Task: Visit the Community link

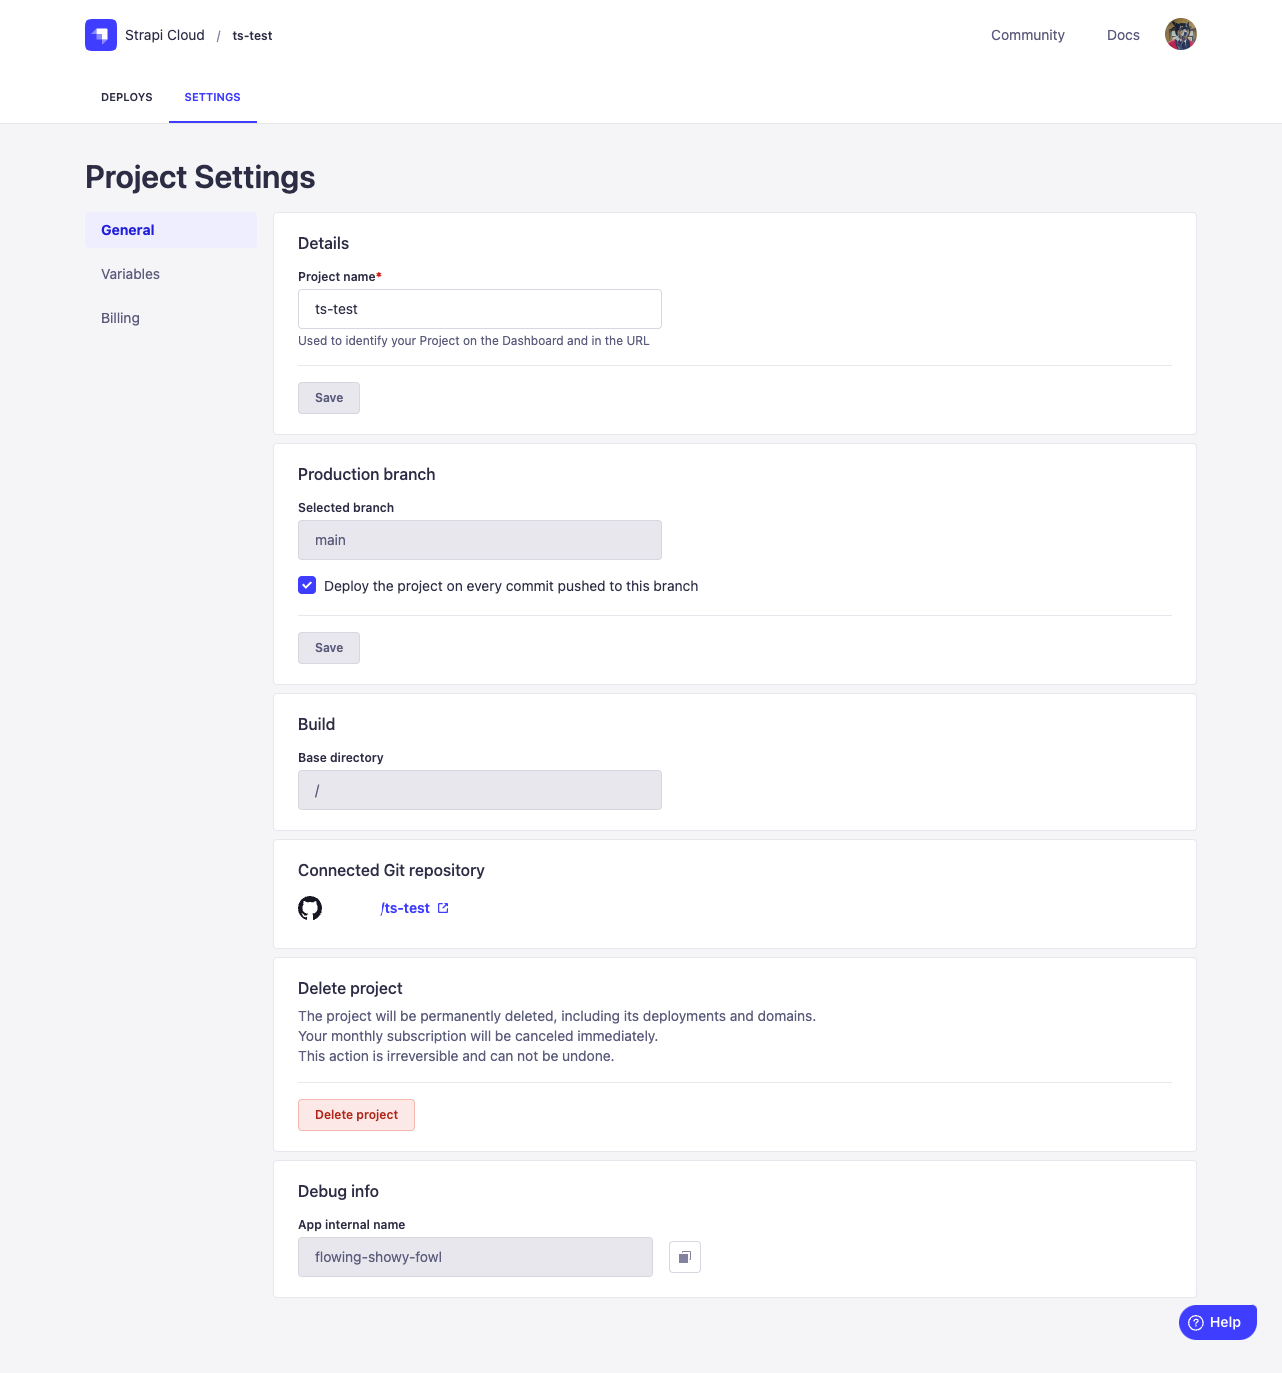Action: 1027,35
